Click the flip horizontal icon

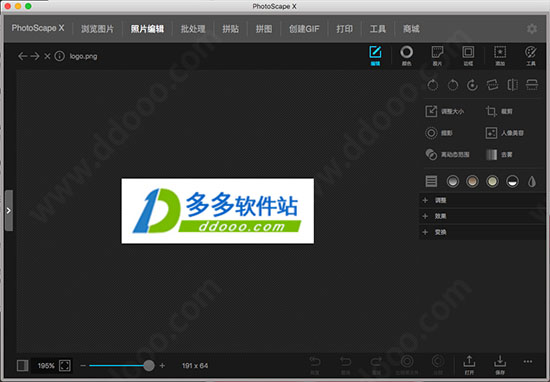512,85
